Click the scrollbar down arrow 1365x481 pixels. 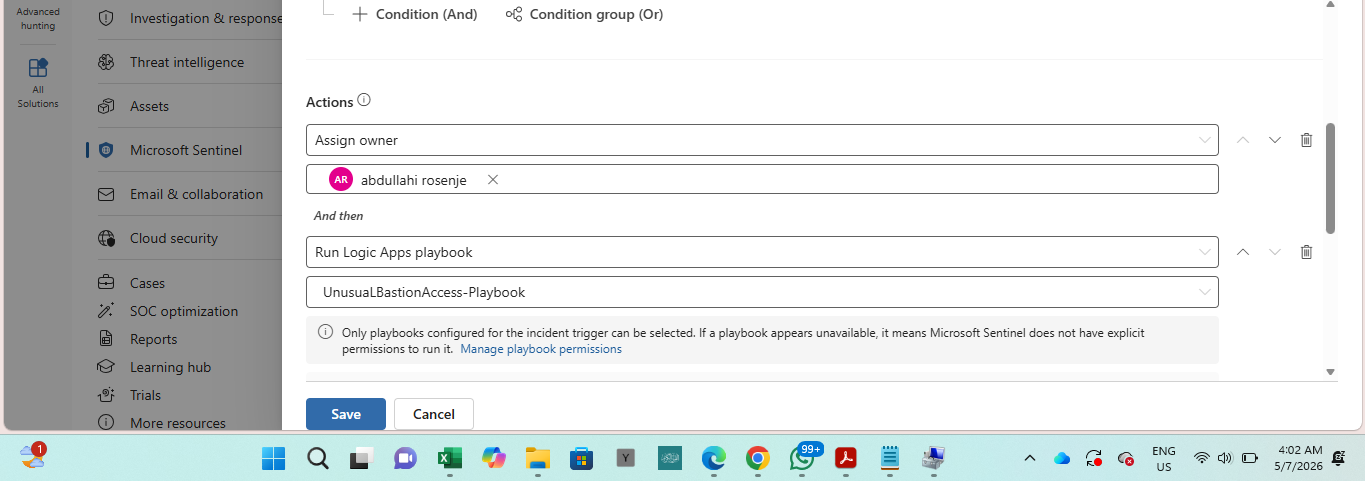[x=1330, y=371]
